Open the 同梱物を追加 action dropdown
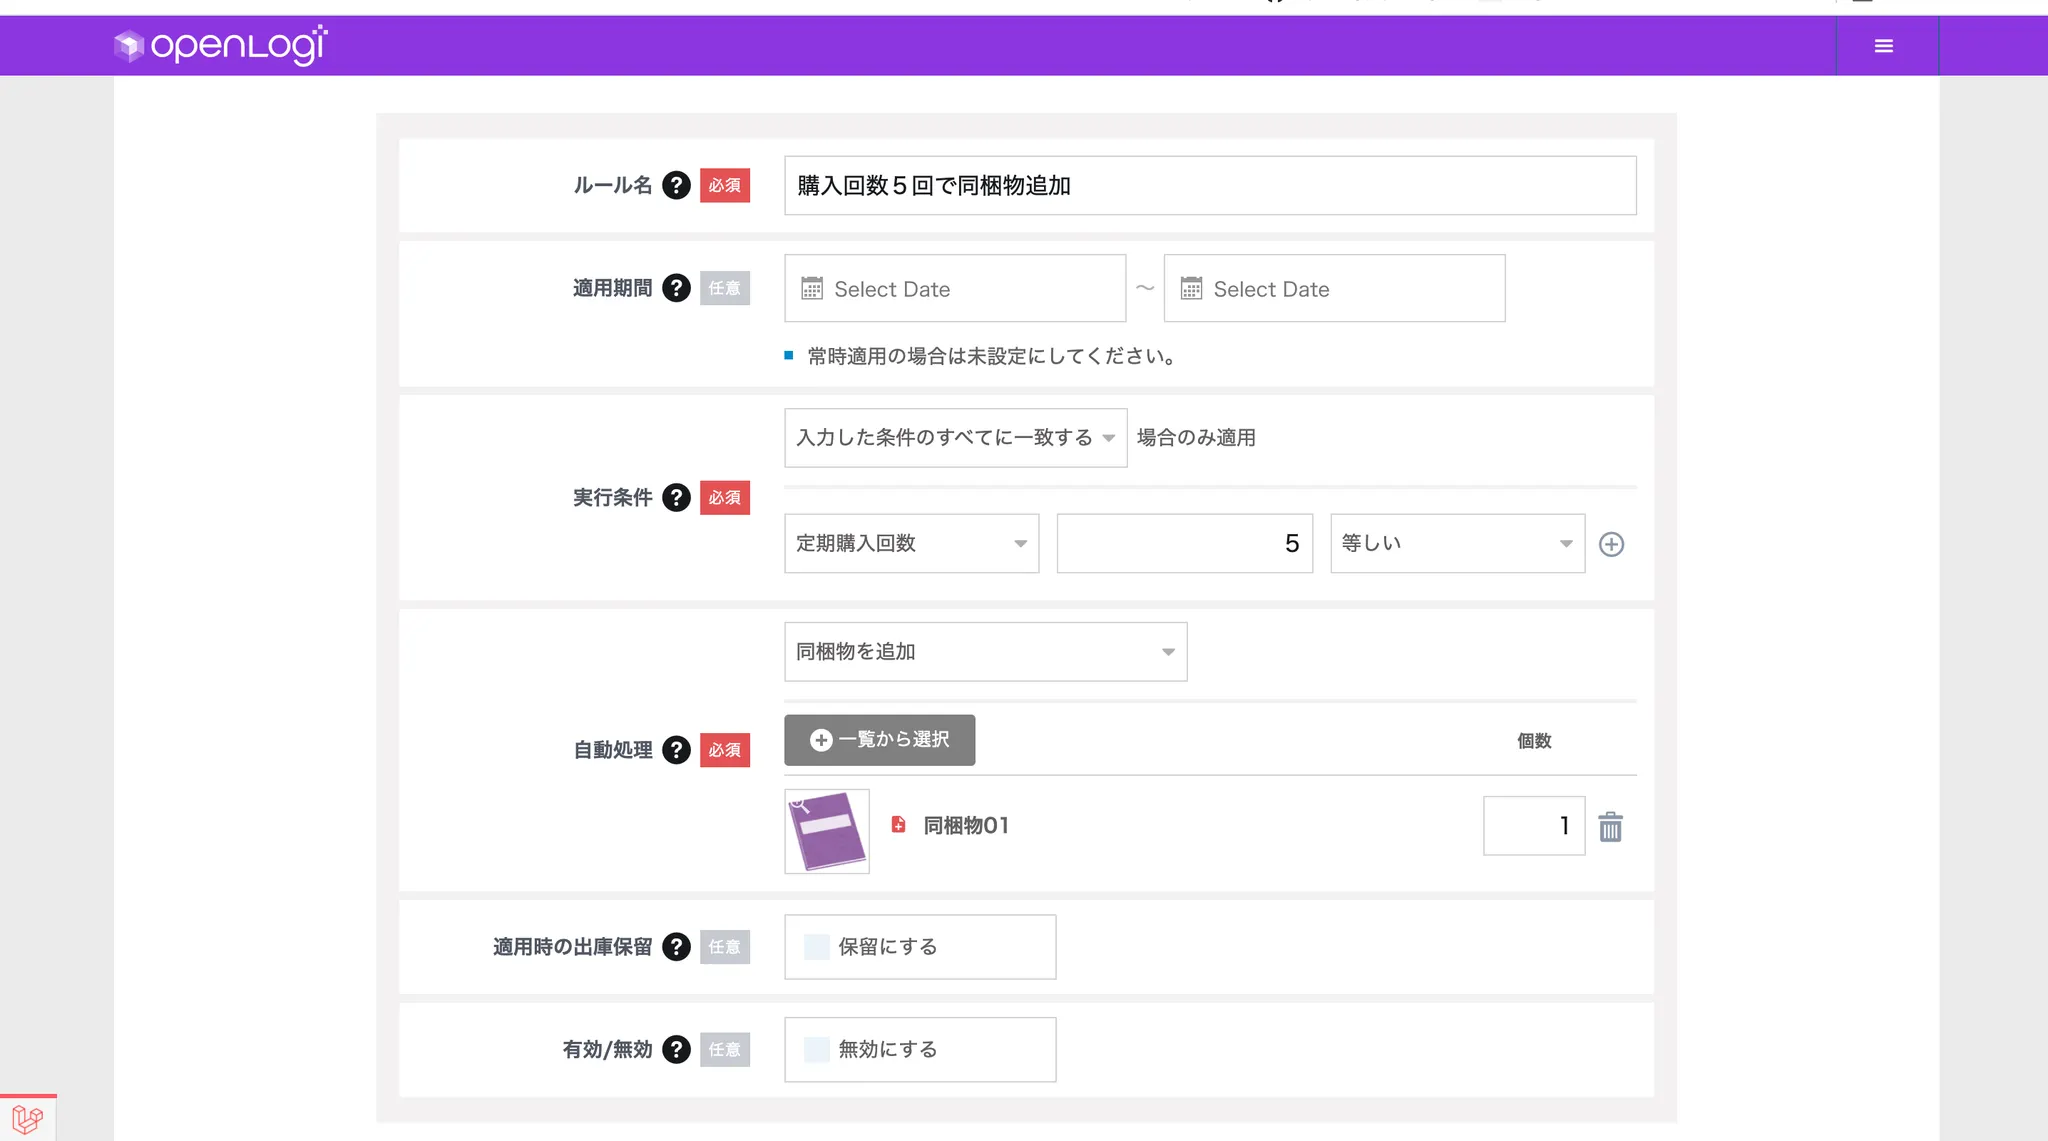The width and height of the screenshot is (2048, 1141). coord(985,652)
